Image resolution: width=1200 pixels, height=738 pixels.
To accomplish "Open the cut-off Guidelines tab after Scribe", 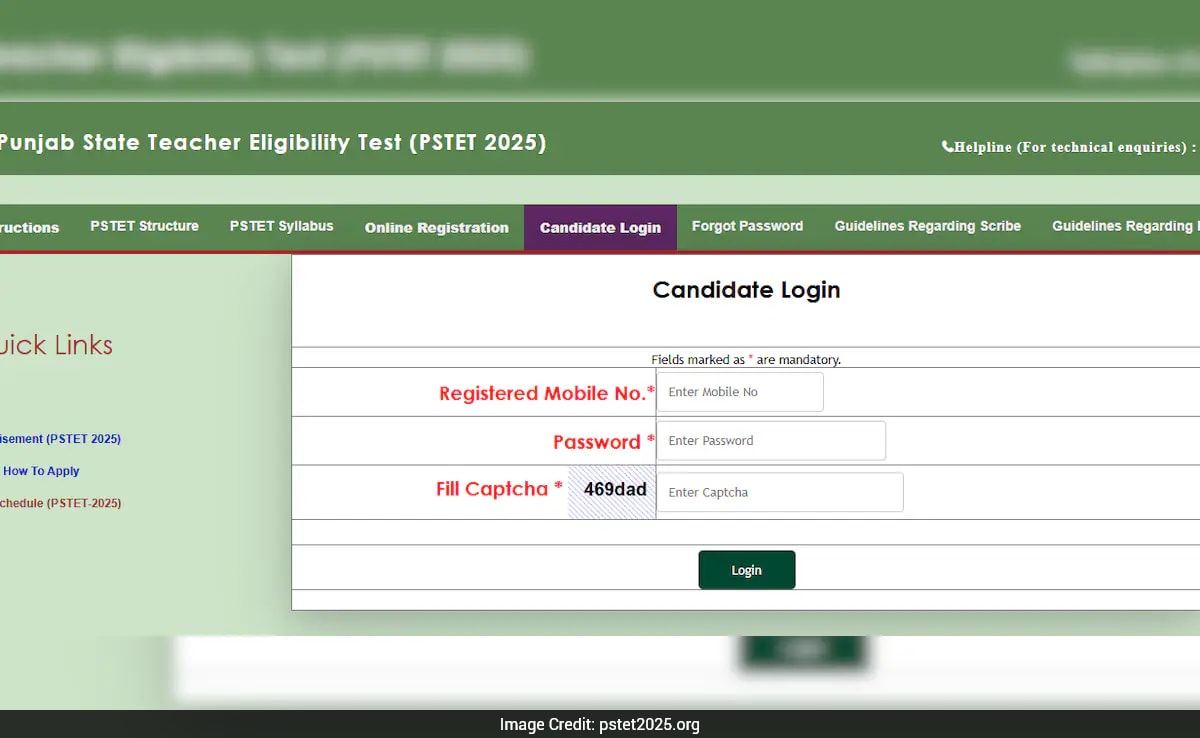I will click(x=1122, y=227).
